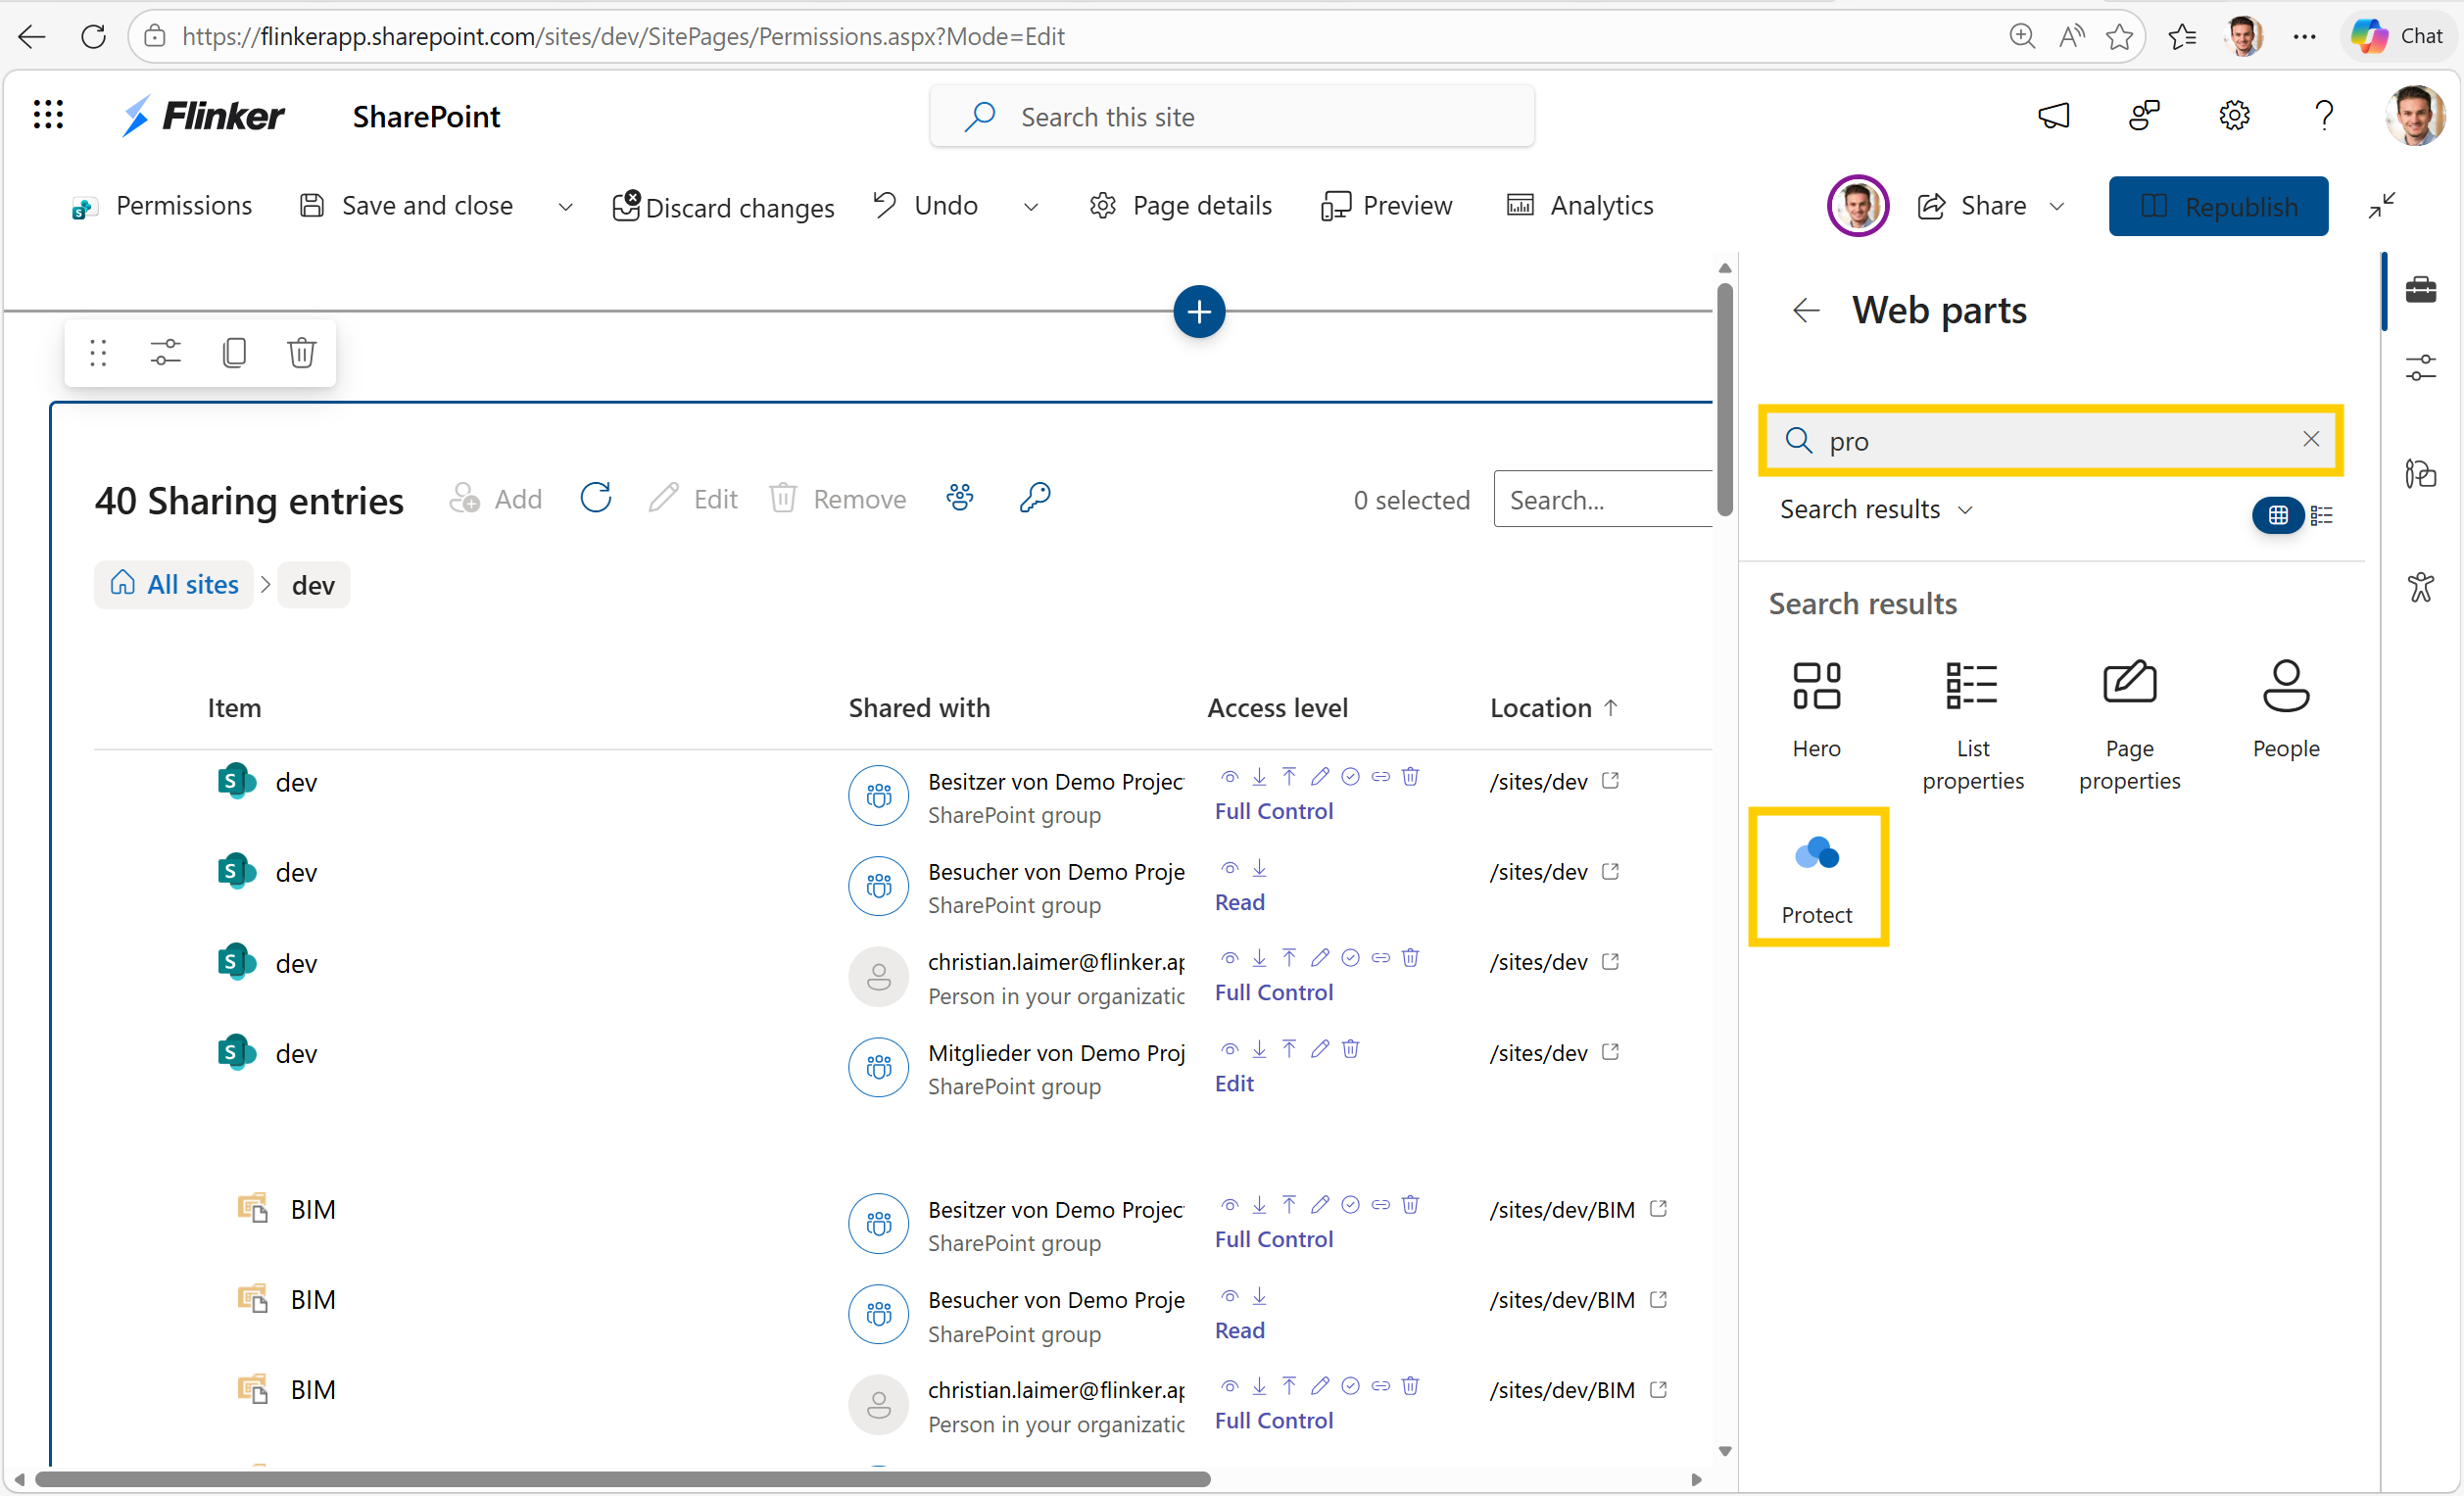Clear the pro search query

tap(2311, 439)
